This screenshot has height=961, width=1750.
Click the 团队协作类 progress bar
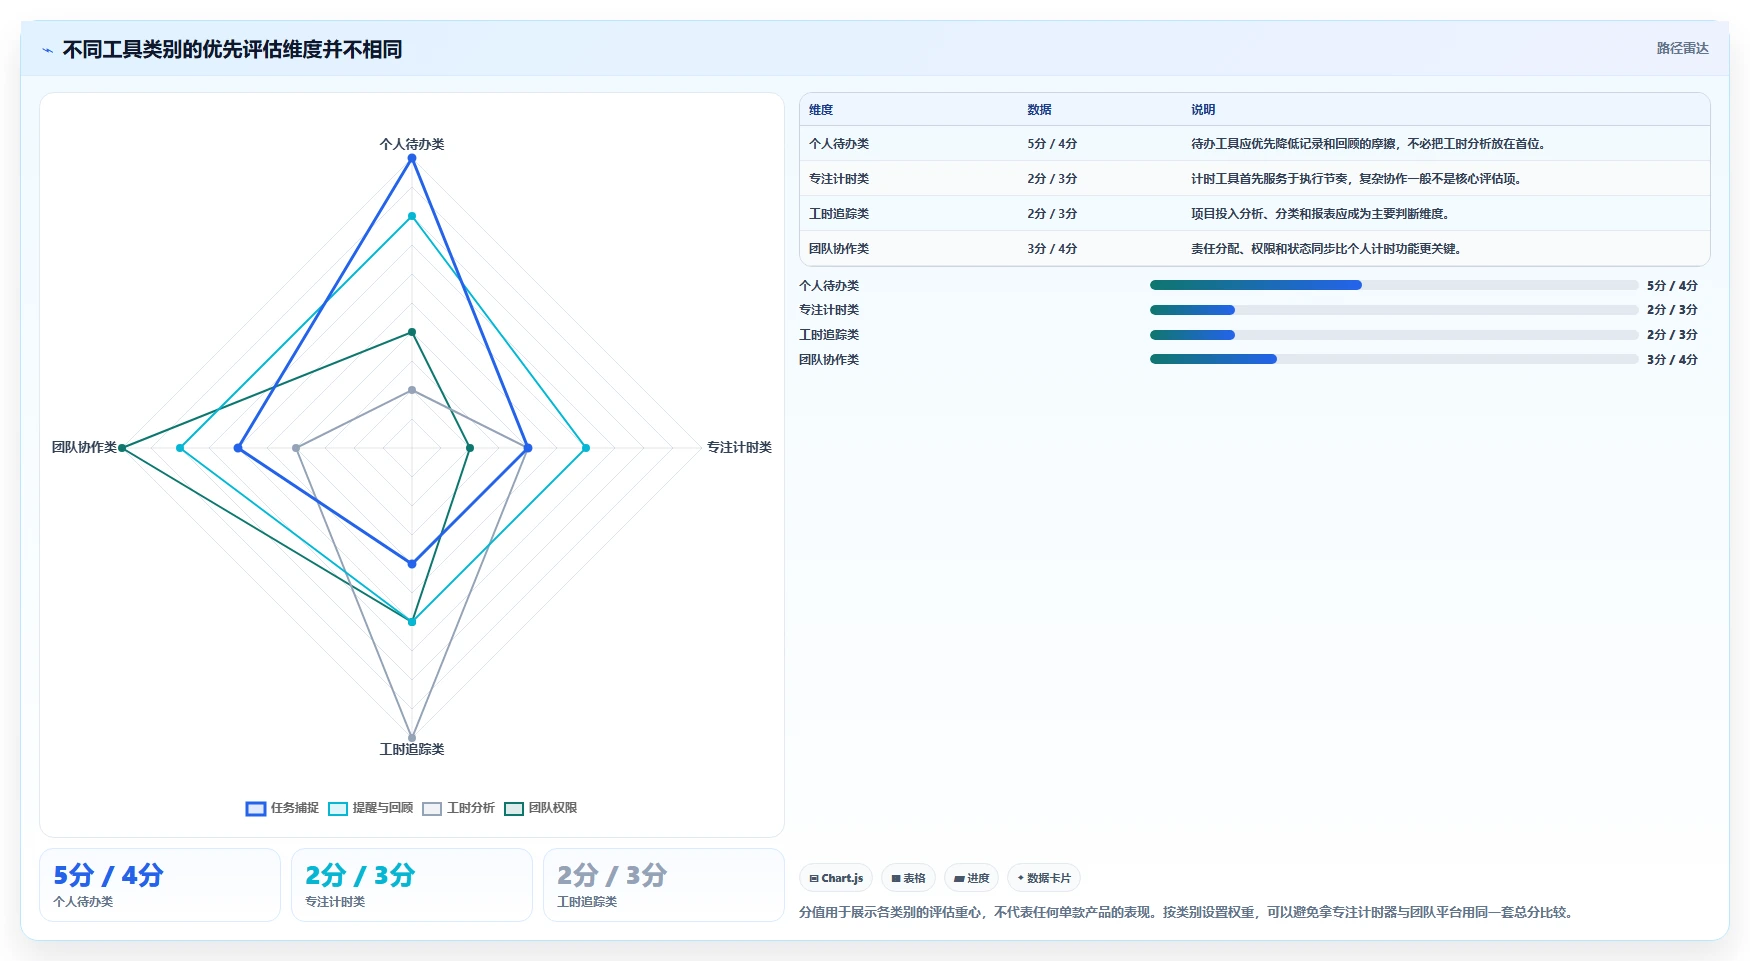[1394, 359]
